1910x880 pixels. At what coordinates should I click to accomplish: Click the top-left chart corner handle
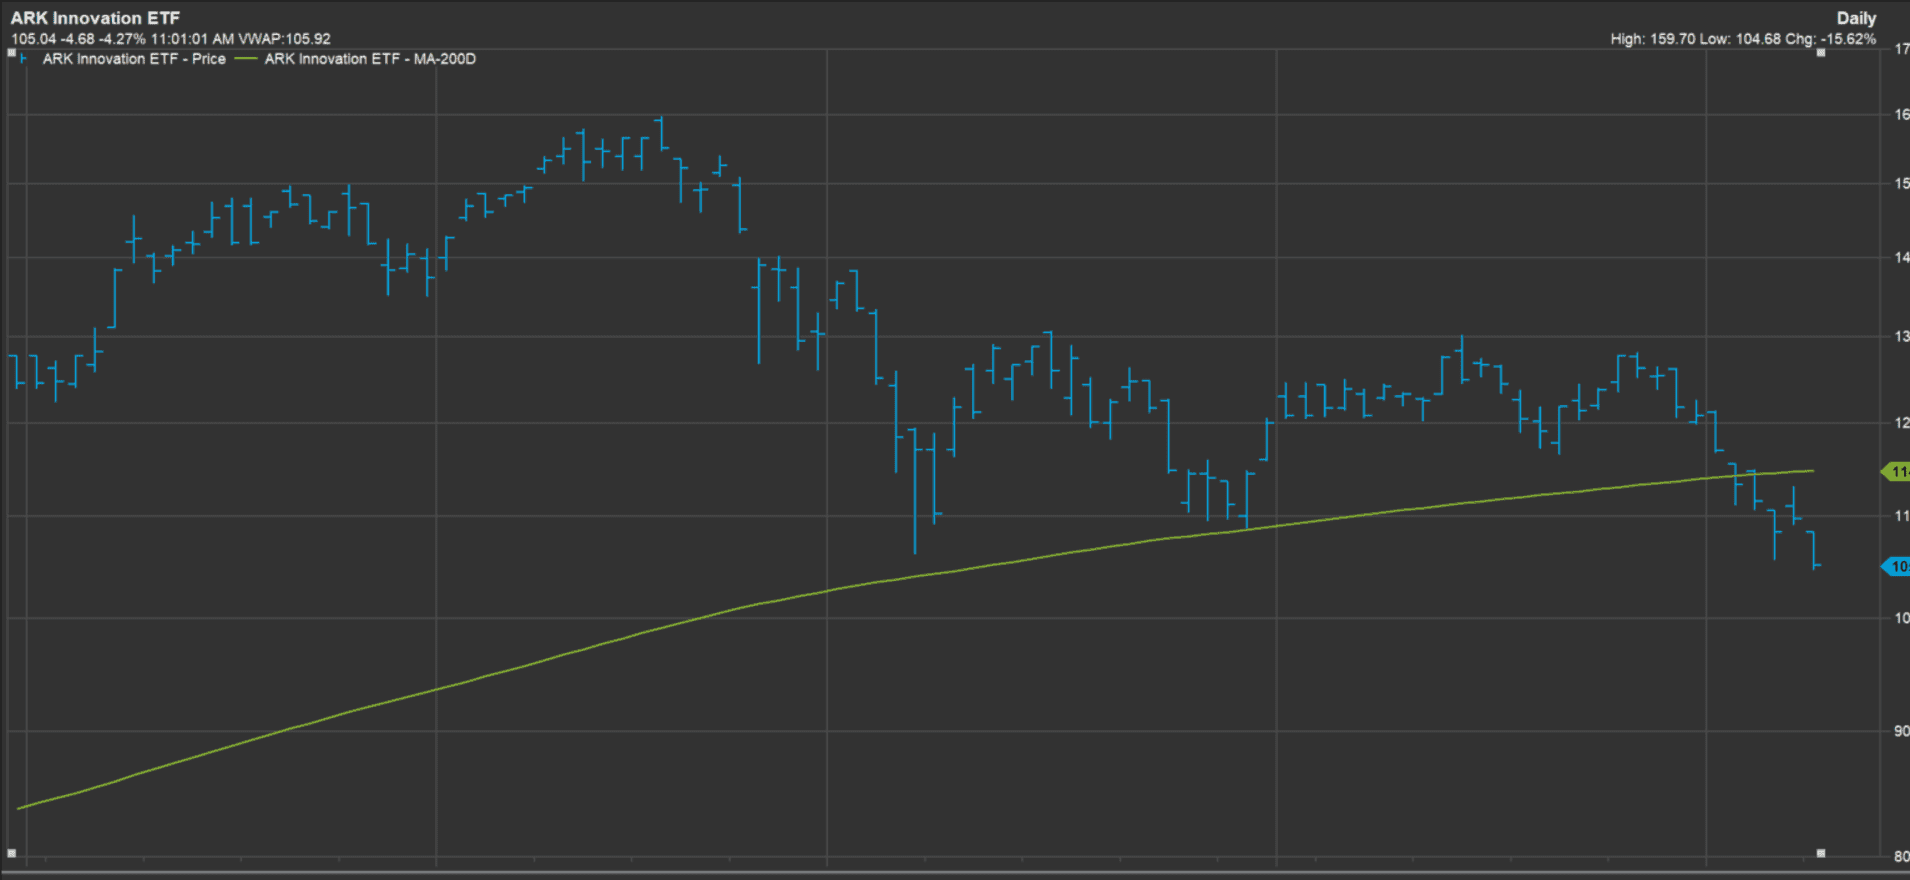coord(12,53)
